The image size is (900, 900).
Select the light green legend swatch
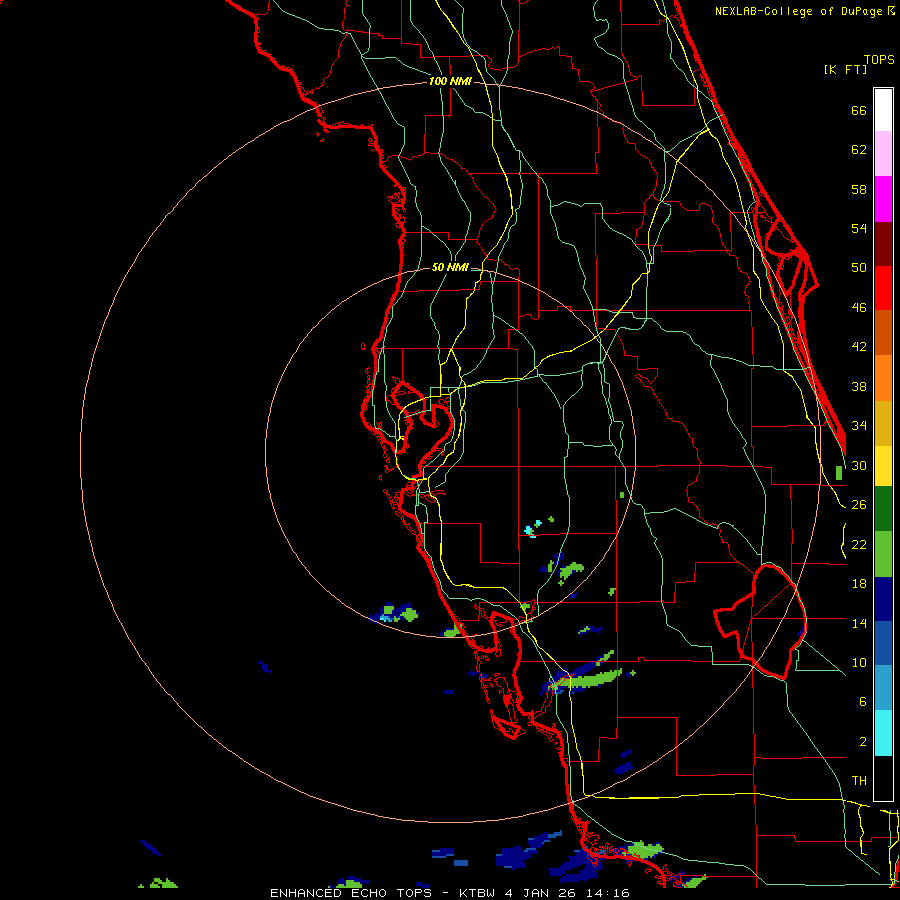(x=883, y=554)
